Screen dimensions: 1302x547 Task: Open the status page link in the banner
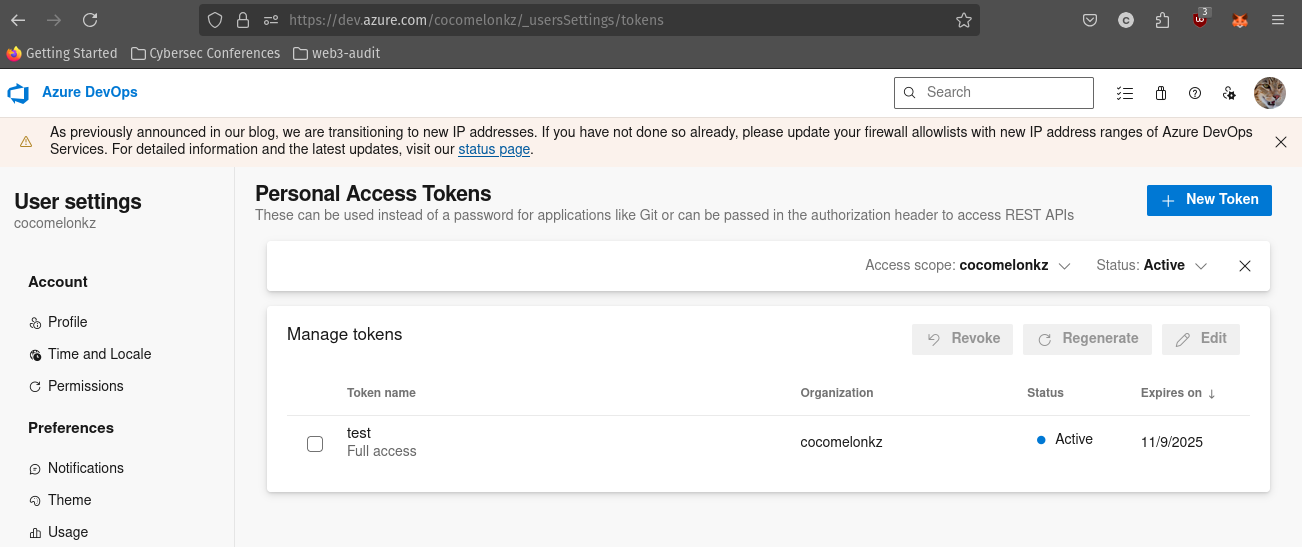pos(494,150)
